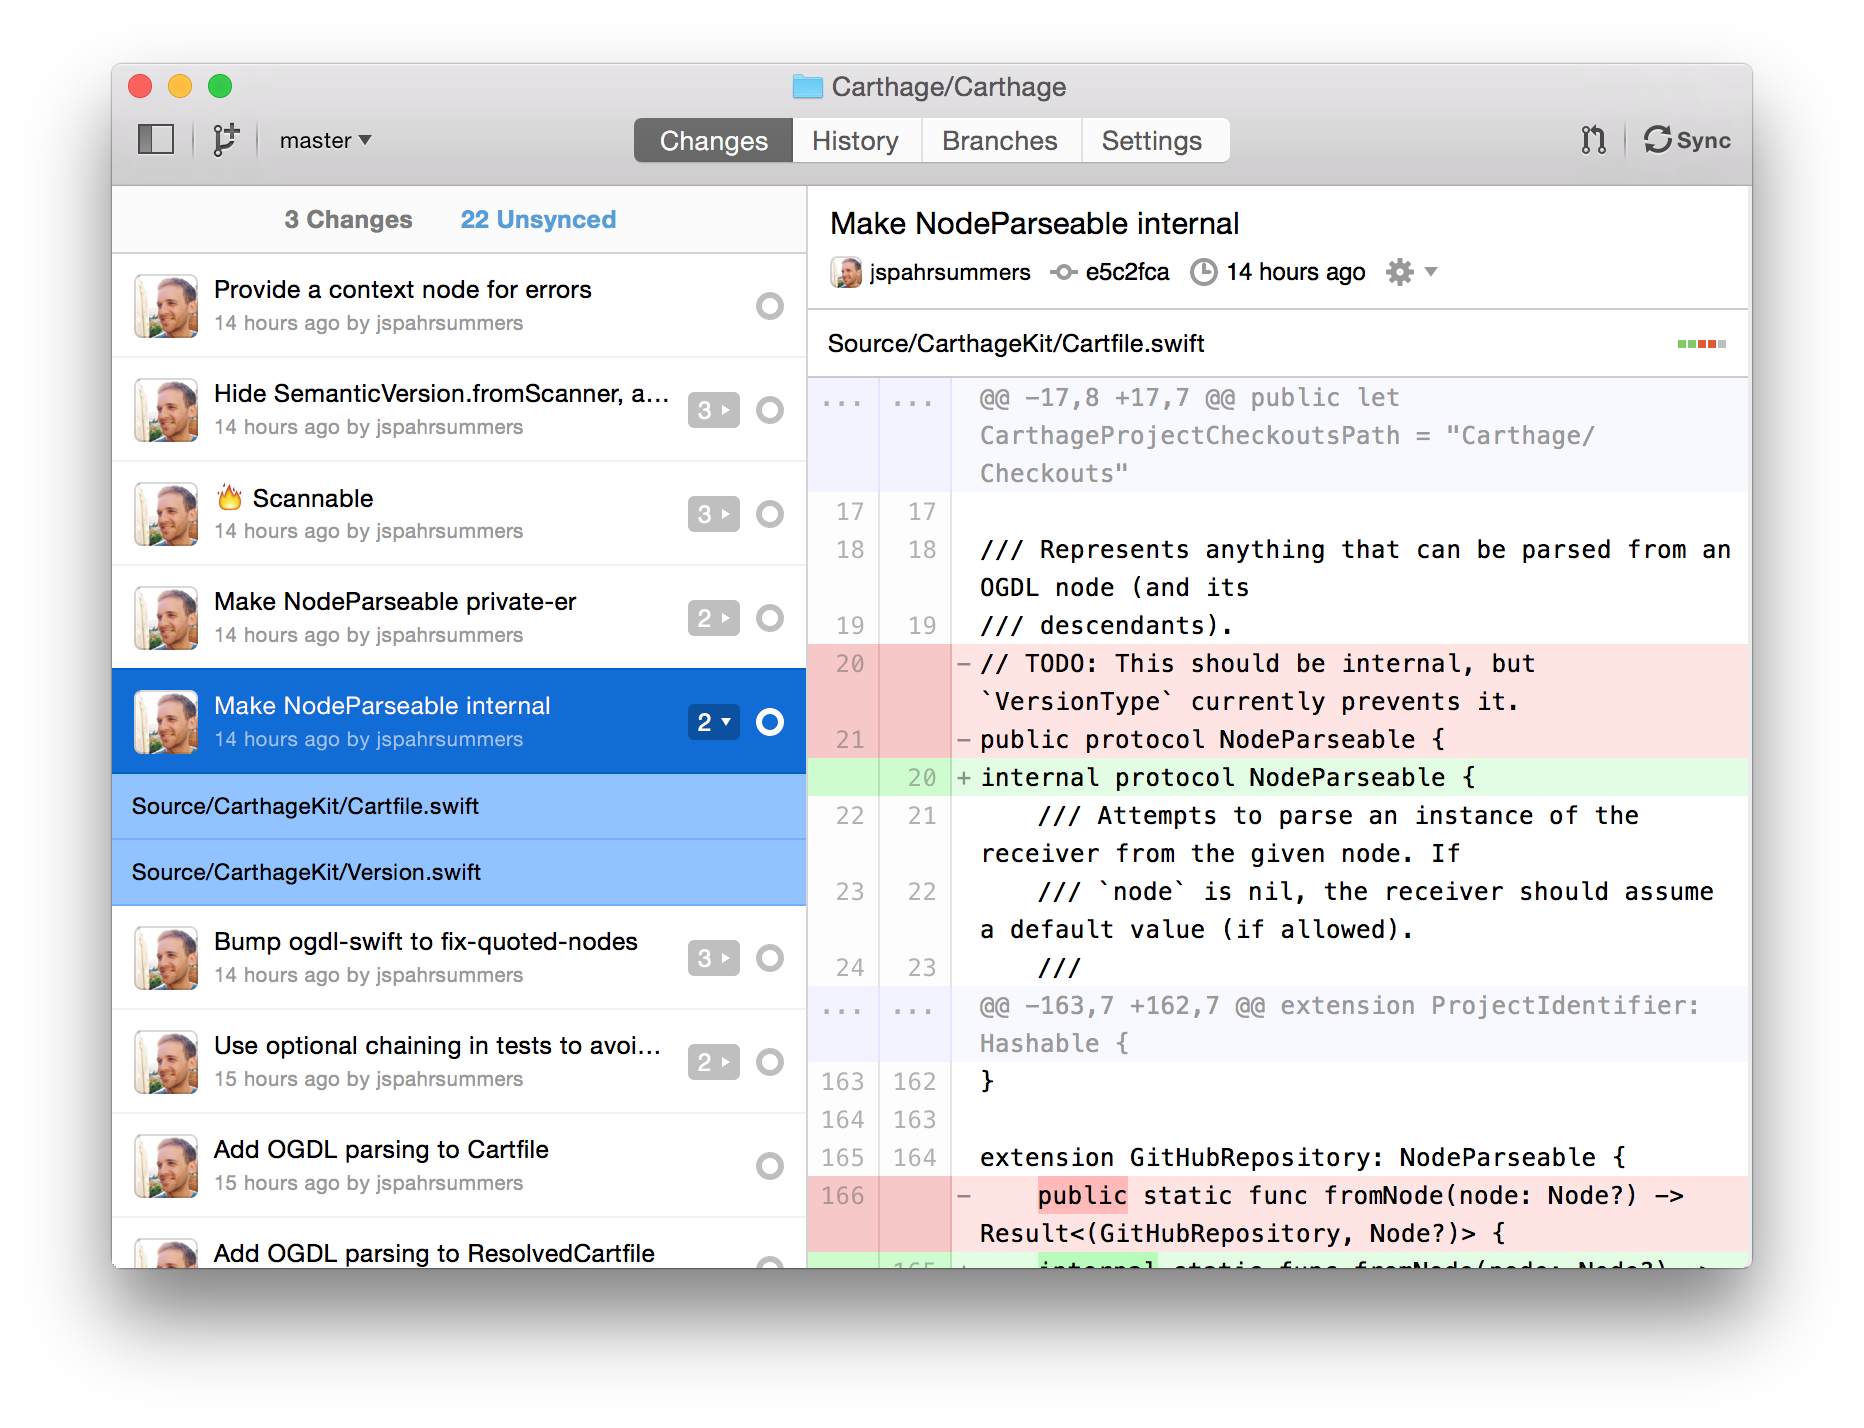This screenshot has height=1428, width=1864.
Task: Click jspahrsummers avatar in commit header
Action: coord(846,272)
